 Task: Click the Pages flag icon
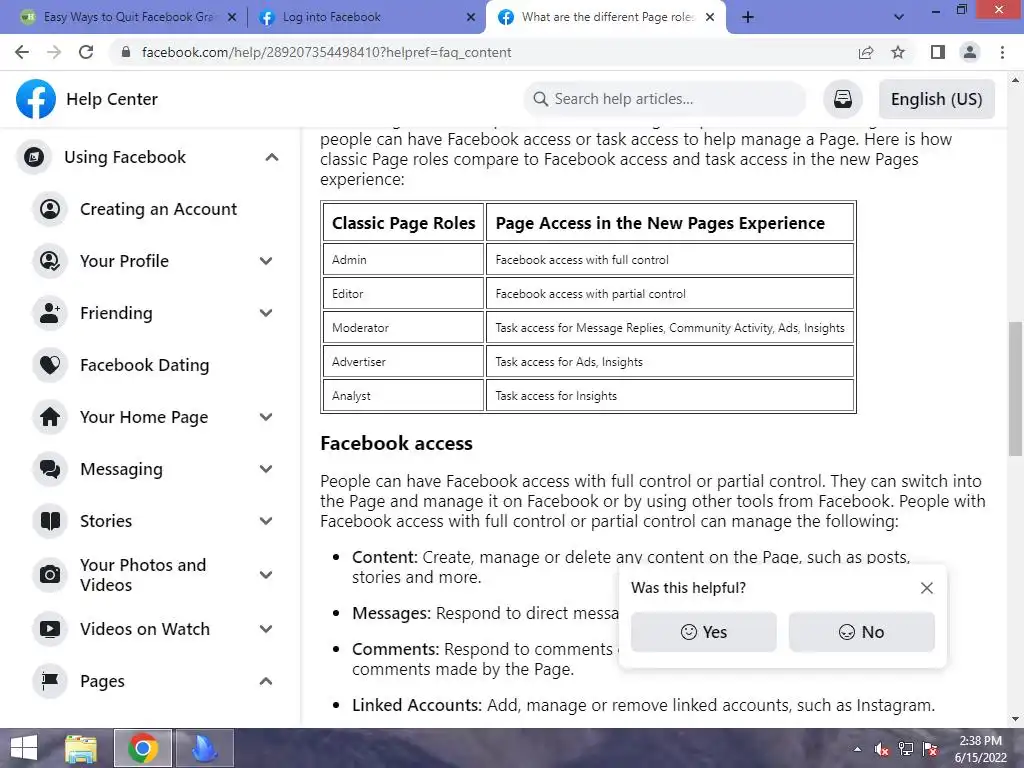click(50, 680)
